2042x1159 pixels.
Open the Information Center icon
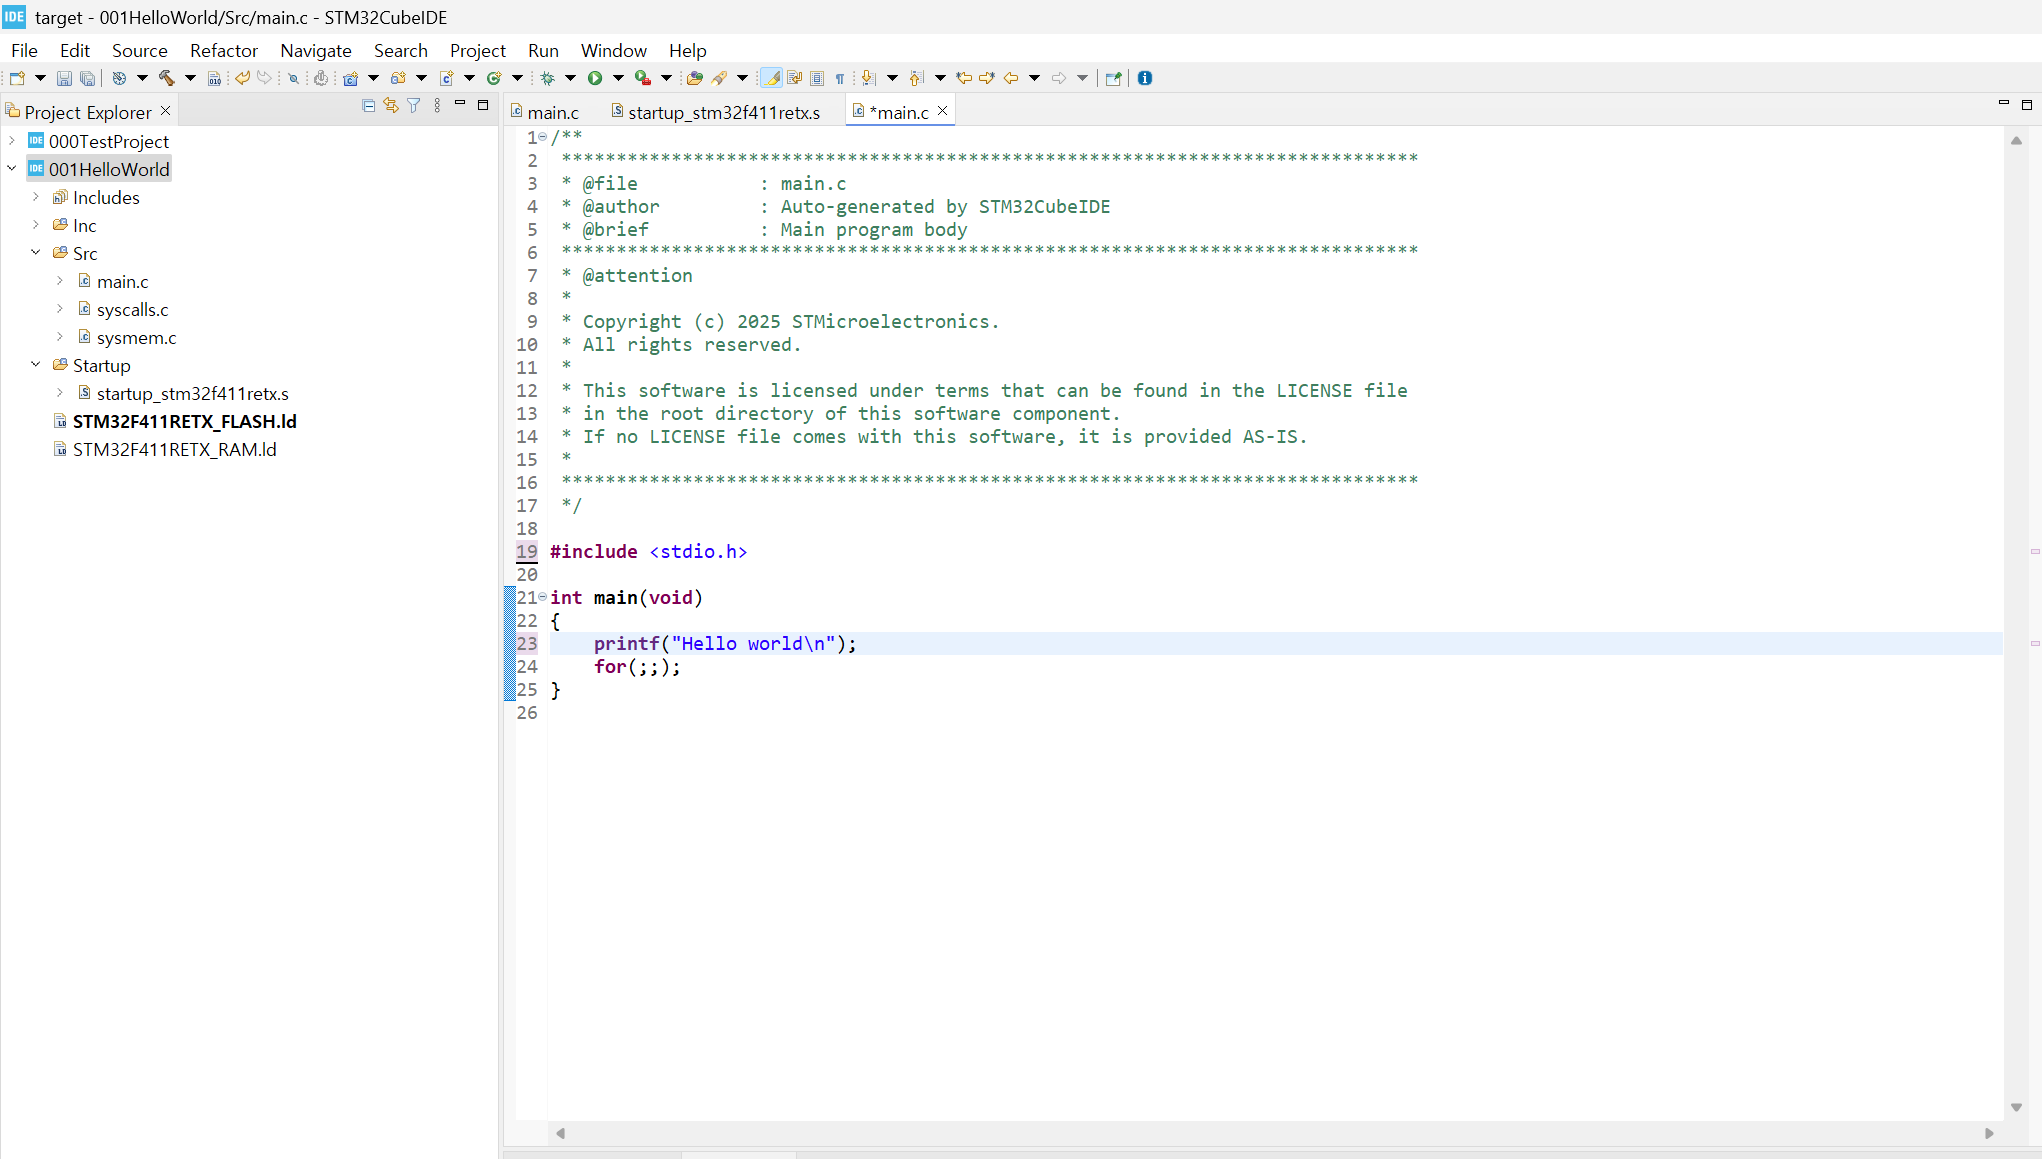point(1145,78)
